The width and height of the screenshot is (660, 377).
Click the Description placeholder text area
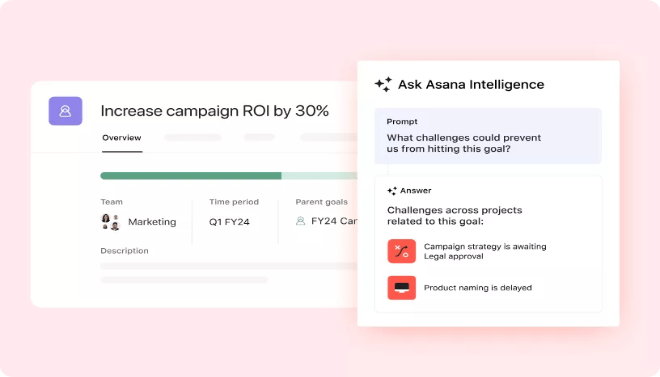[229, 273]
